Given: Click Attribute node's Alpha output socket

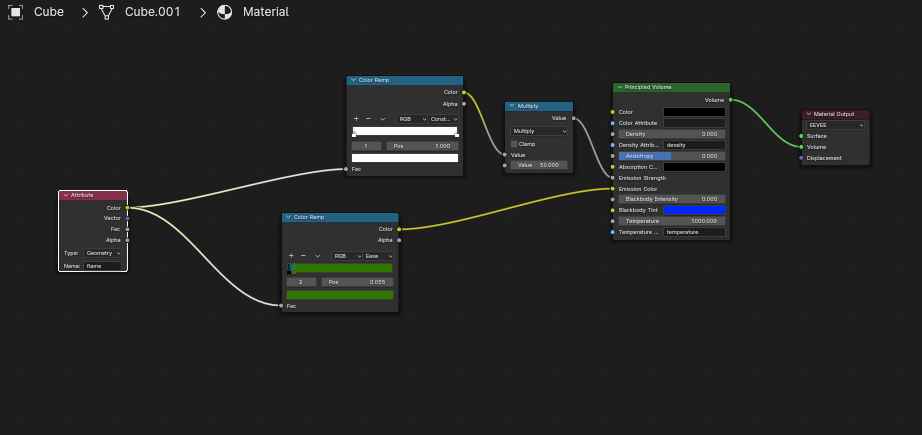Looking at the screenshot, I should (x=127, y=240).
